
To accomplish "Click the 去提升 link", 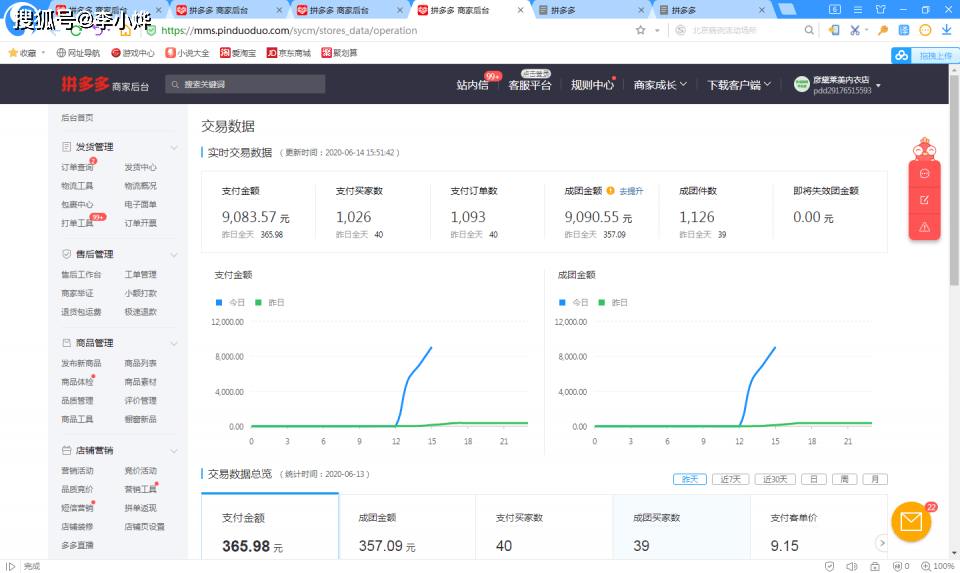I will point(631,192).
